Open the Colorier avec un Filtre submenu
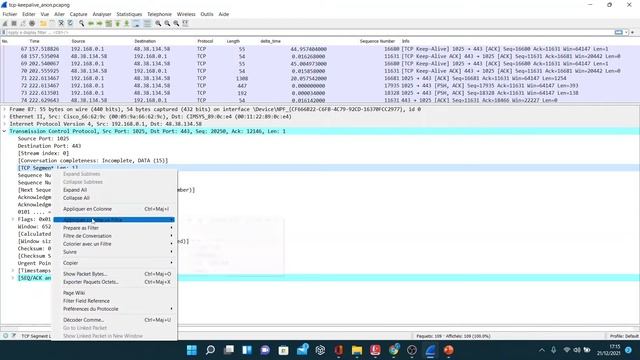 pyautogui.click(x=114, y=244)
